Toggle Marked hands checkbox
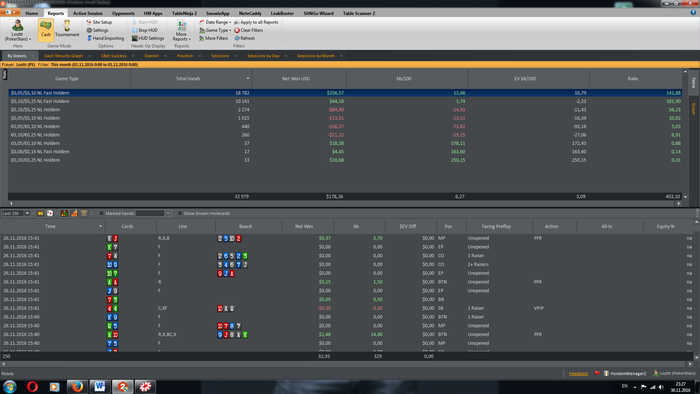 (101, 213)
